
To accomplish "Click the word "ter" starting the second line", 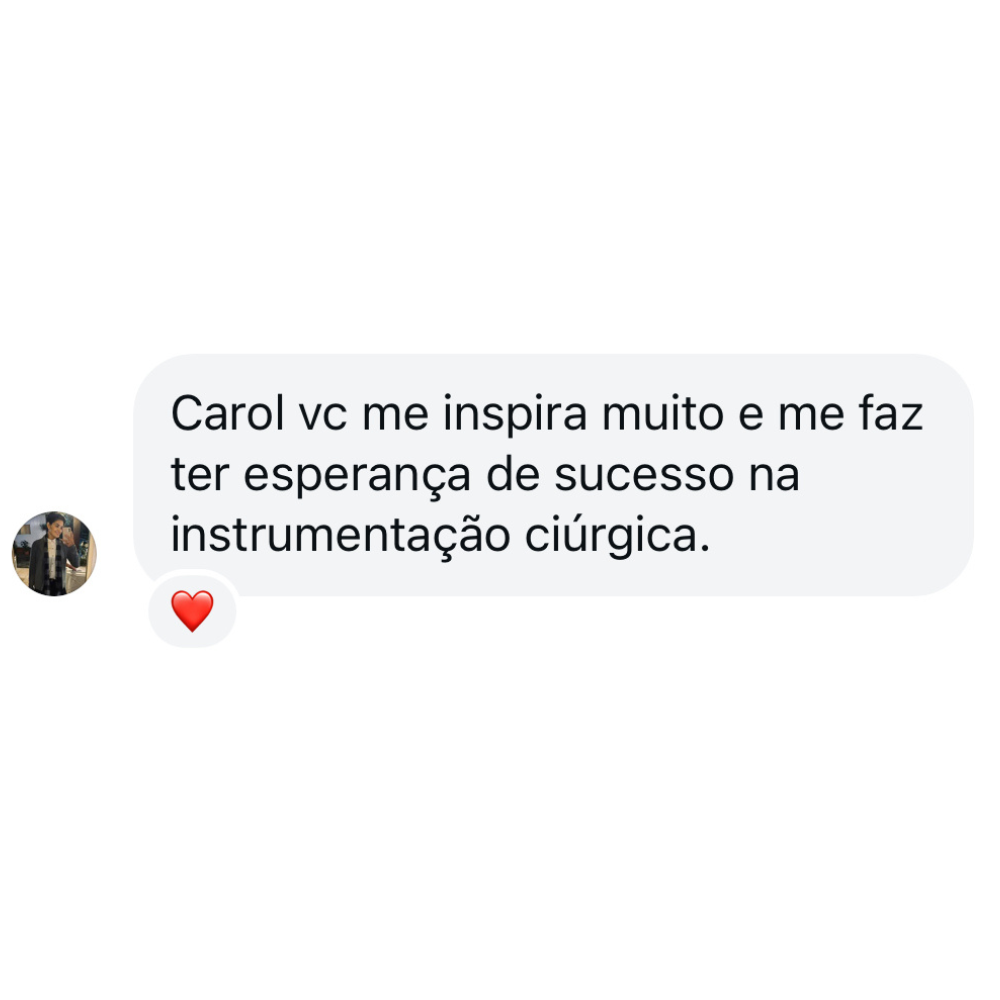I will (x=200, y=476).
